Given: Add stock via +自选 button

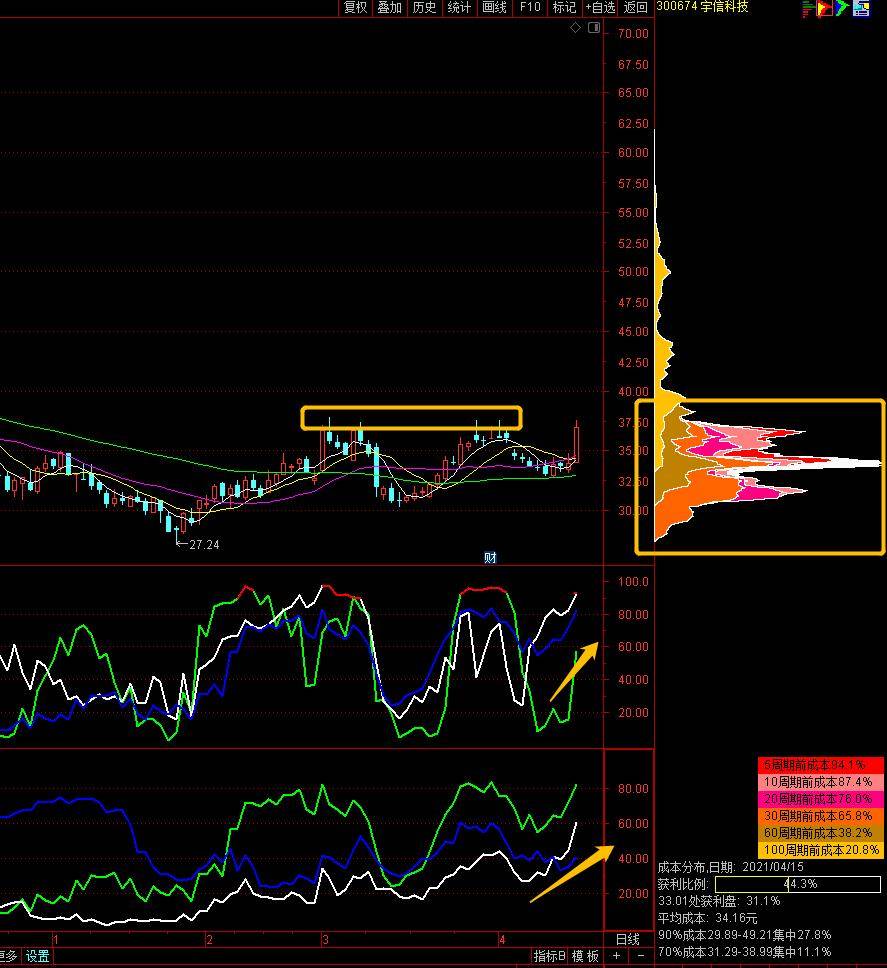Looking at the screenshot, I should click(600, 7).
